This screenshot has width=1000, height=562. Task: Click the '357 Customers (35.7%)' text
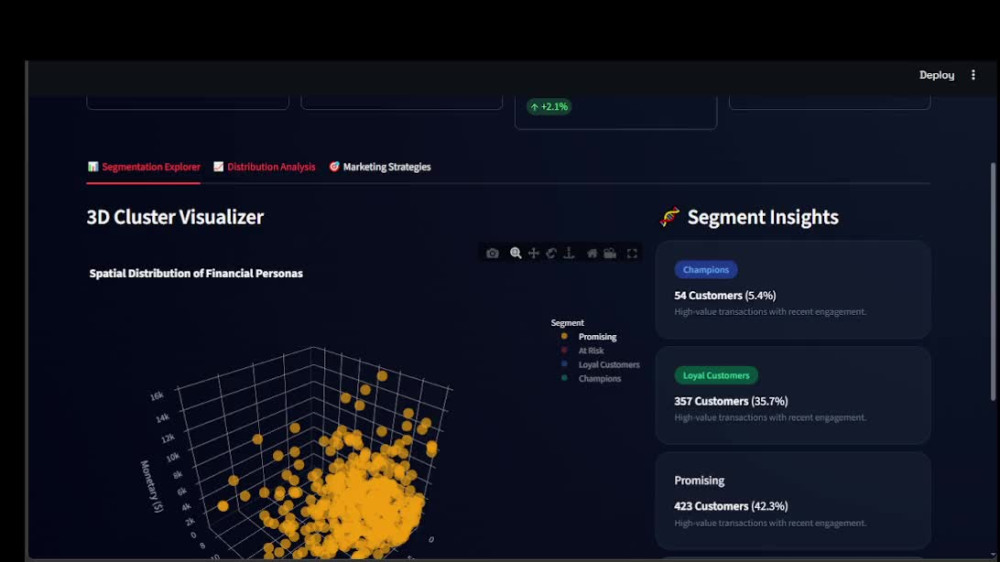[x=731, y=401]
